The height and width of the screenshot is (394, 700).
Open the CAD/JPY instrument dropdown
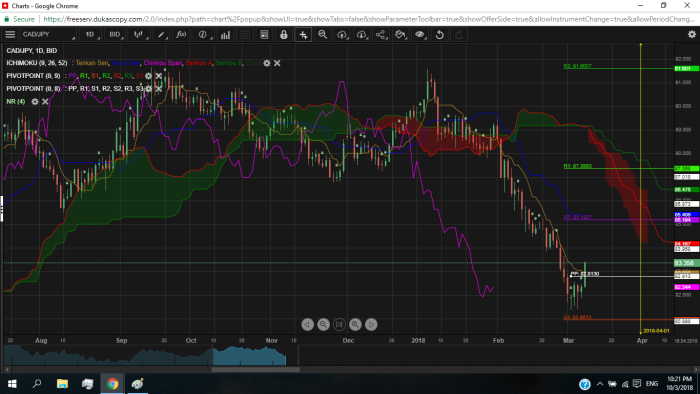click(x=48, y=34)
